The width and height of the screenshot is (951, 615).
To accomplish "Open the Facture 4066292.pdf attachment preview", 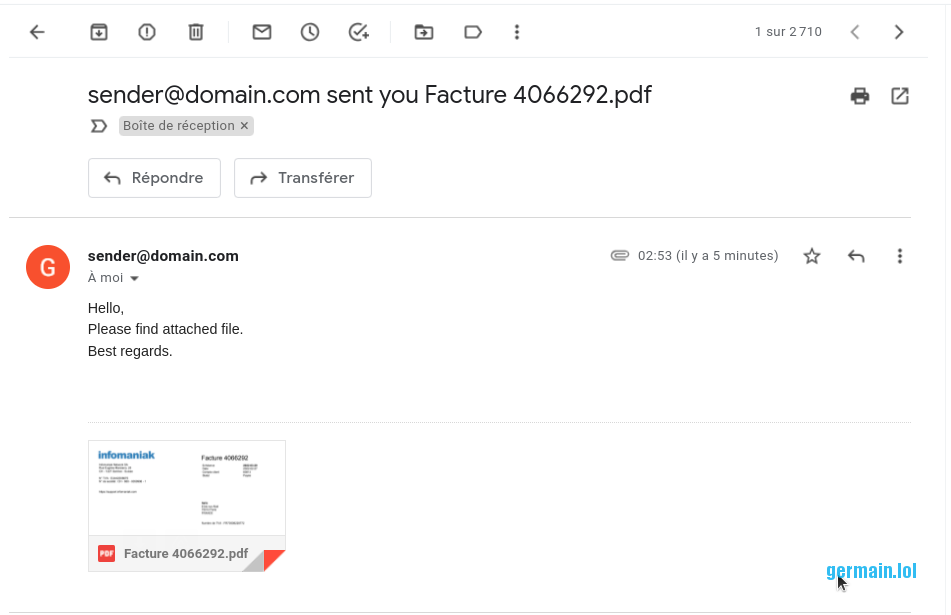I will tap(187, 490).
